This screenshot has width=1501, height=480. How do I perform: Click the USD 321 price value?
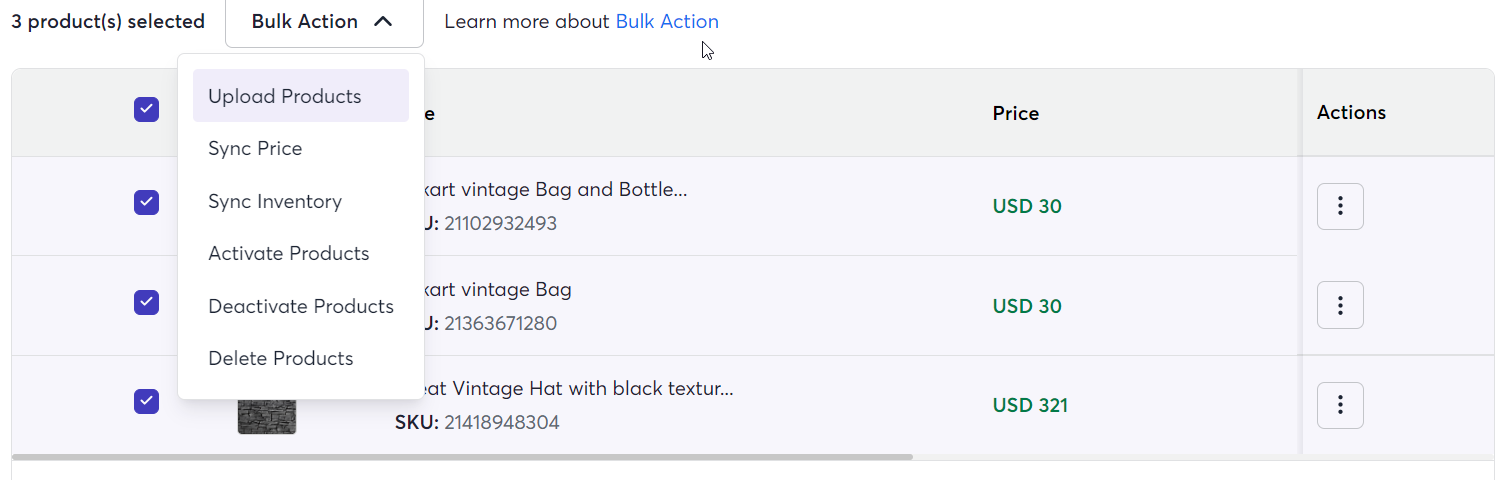pos(1030,405)
